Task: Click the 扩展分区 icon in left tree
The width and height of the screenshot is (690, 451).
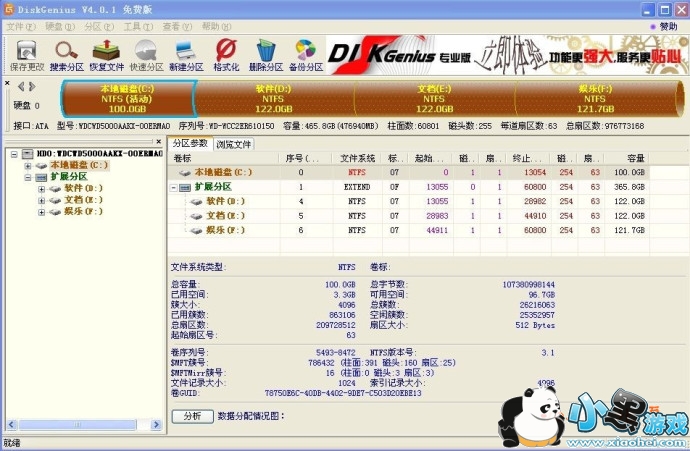Action: [x=41, y=177]
